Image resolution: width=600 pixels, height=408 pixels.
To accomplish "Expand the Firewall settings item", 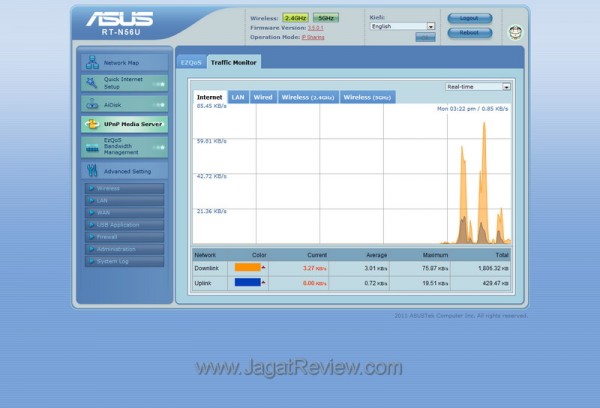I will click(x=124, y=237).
